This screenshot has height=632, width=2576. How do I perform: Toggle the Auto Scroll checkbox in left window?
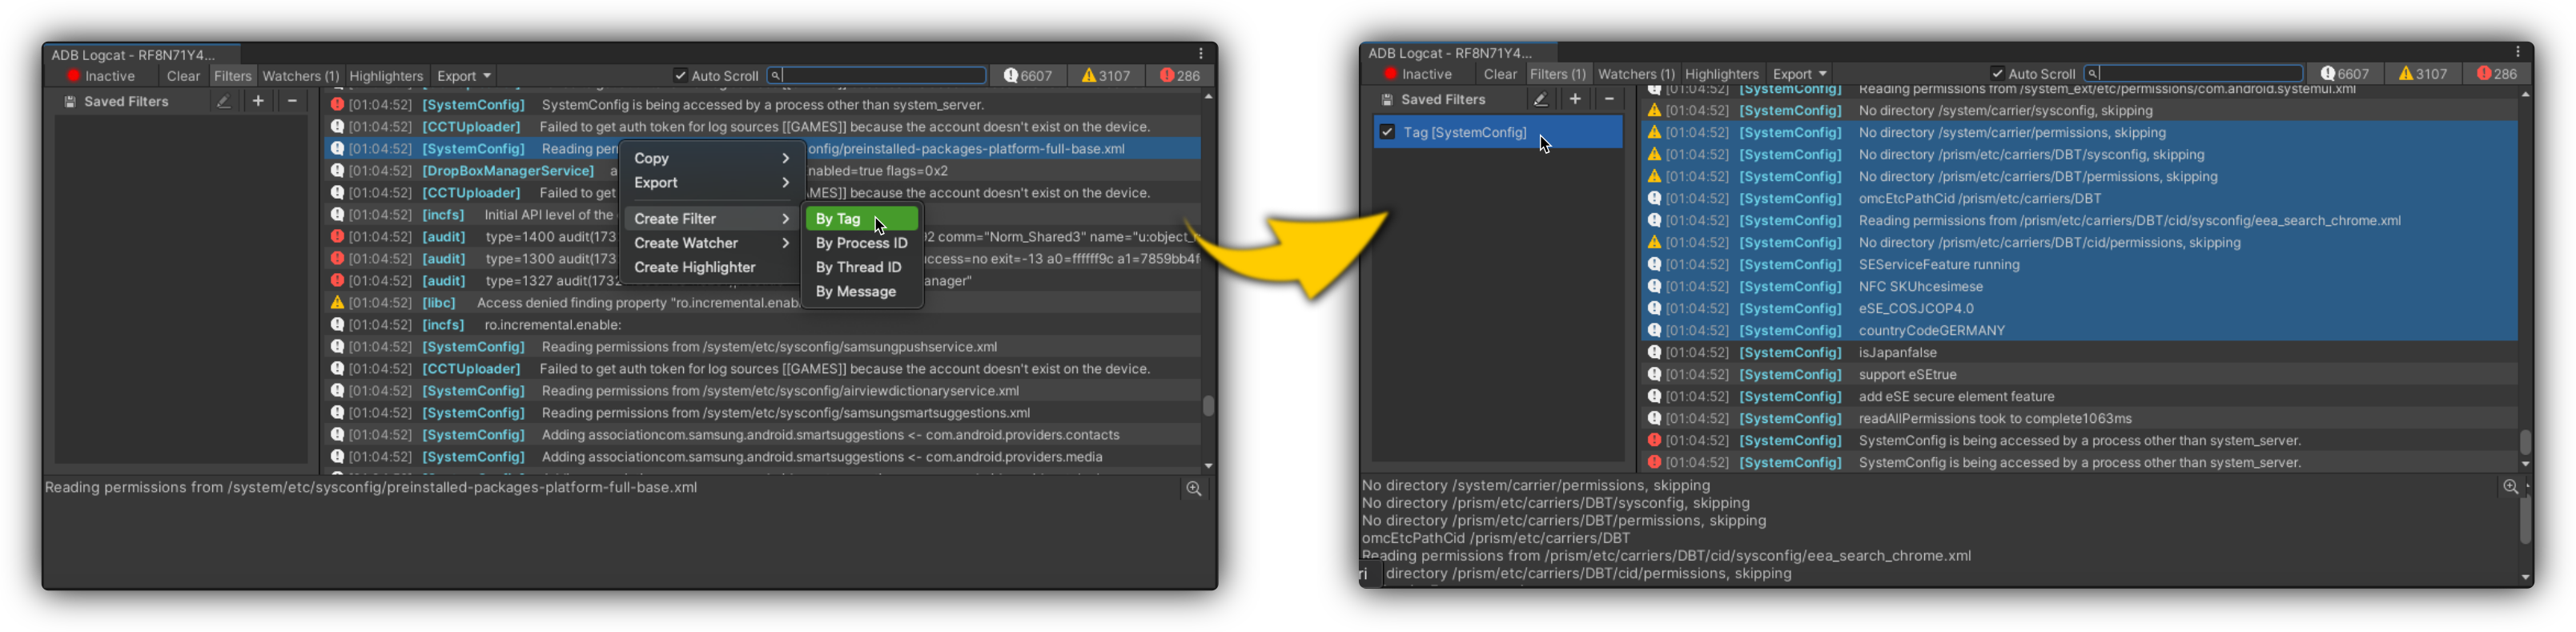click(680, 76)
